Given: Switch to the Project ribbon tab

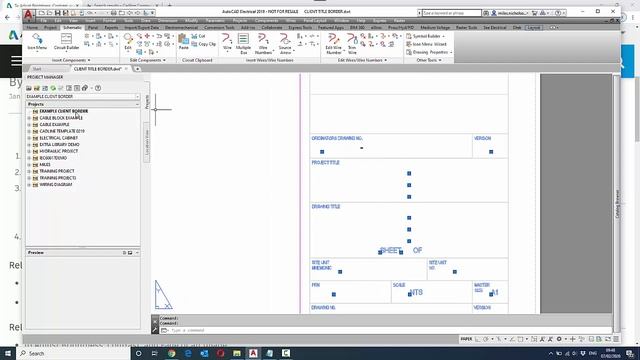Looking at the screenshot, I should tap(50, 28).
